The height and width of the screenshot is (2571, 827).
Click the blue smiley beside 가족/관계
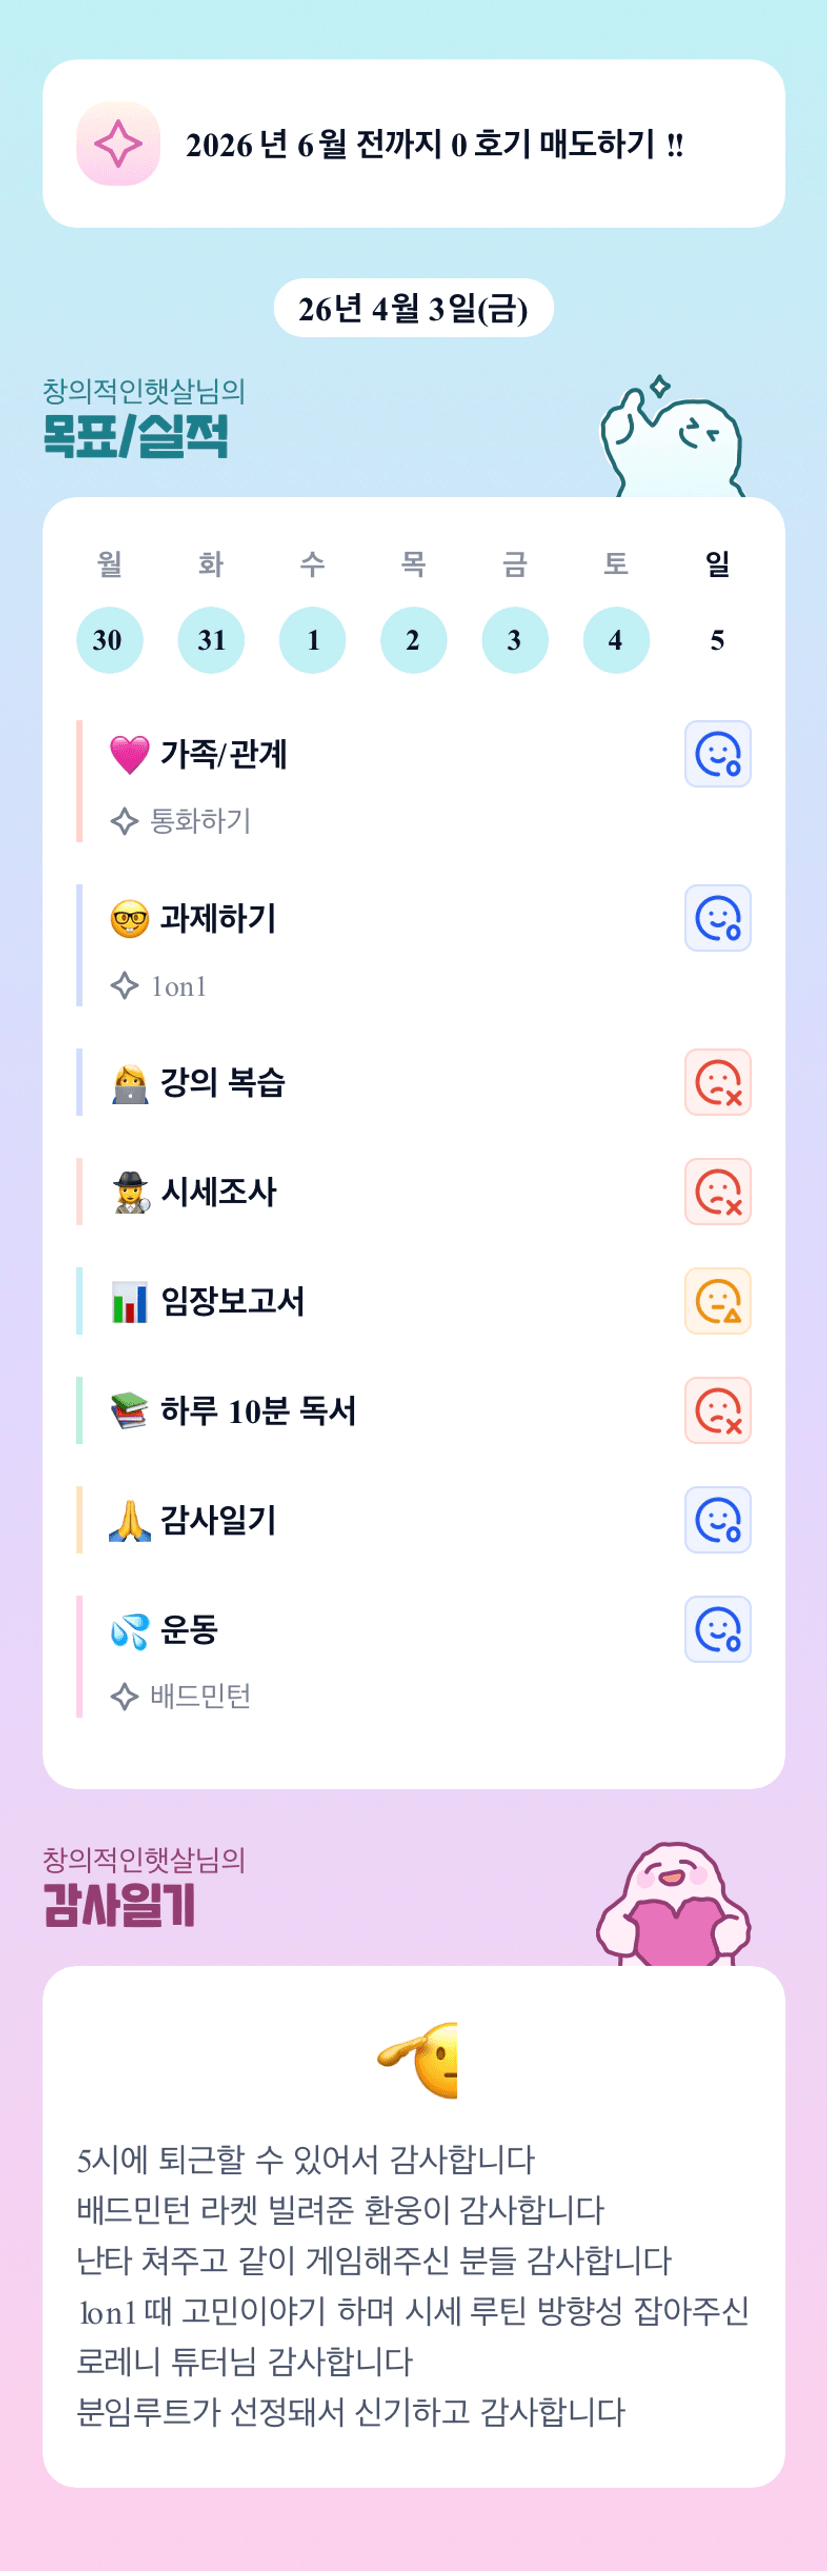click(x=717, y=754)
